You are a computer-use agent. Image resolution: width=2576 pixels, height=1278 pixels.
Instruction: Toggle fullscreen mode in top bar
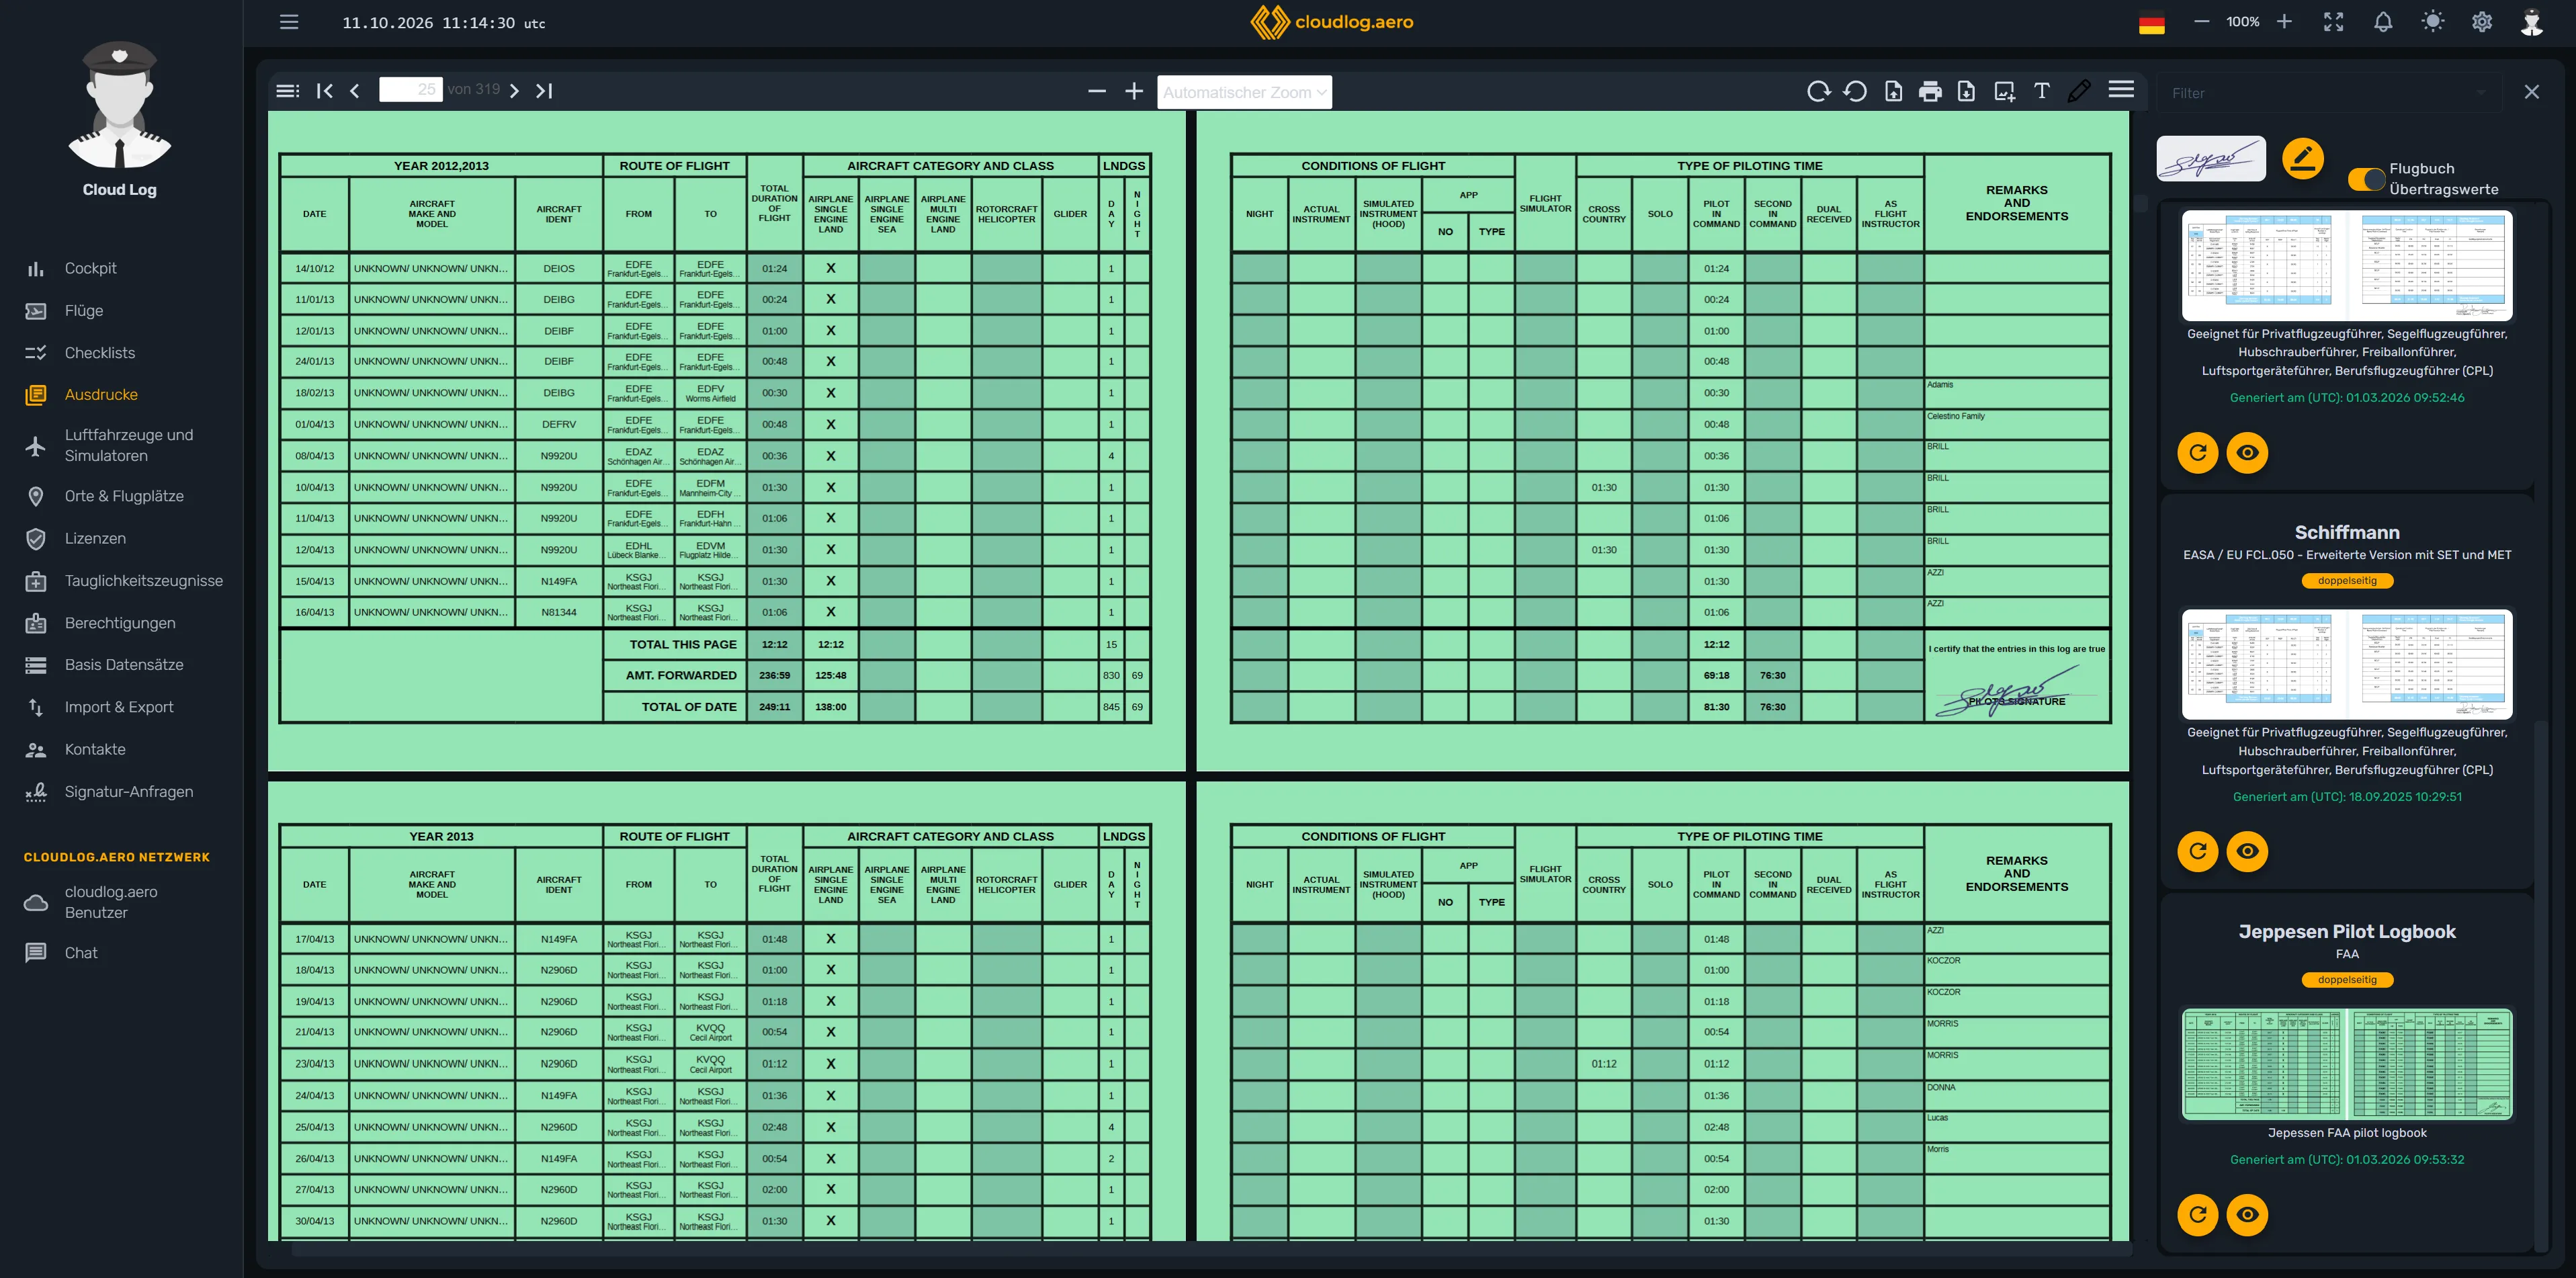(x=2333, y=22)
